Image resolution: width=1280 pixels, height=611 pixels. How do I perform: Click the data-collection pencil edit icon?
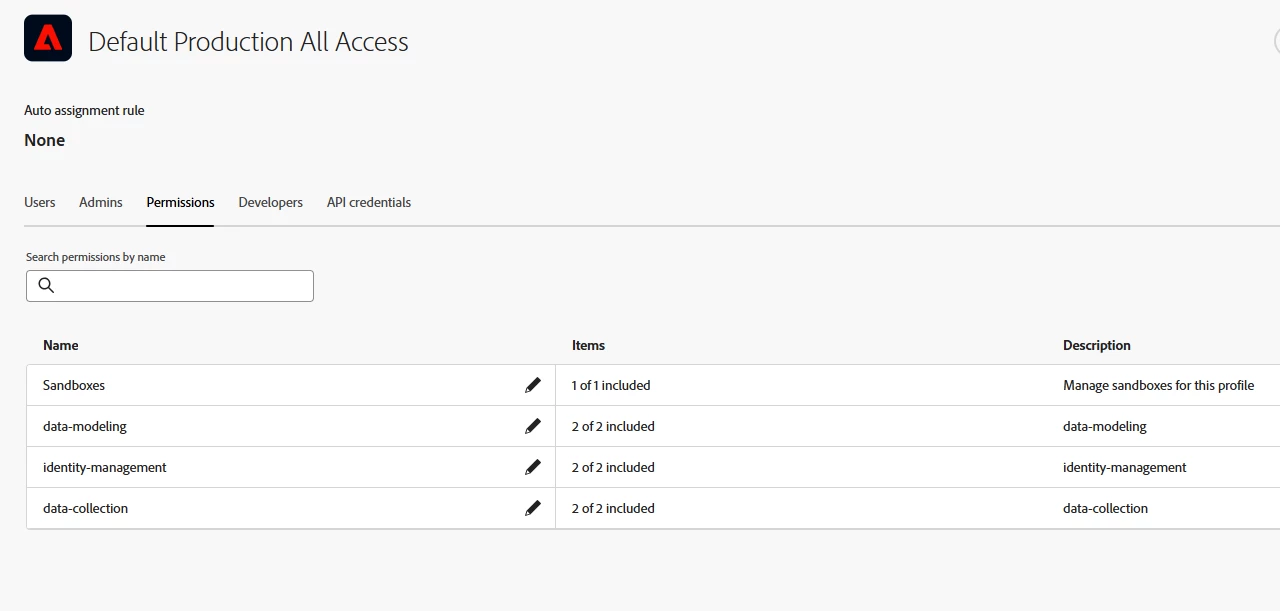pyautogui.click(x=533, y=508)
